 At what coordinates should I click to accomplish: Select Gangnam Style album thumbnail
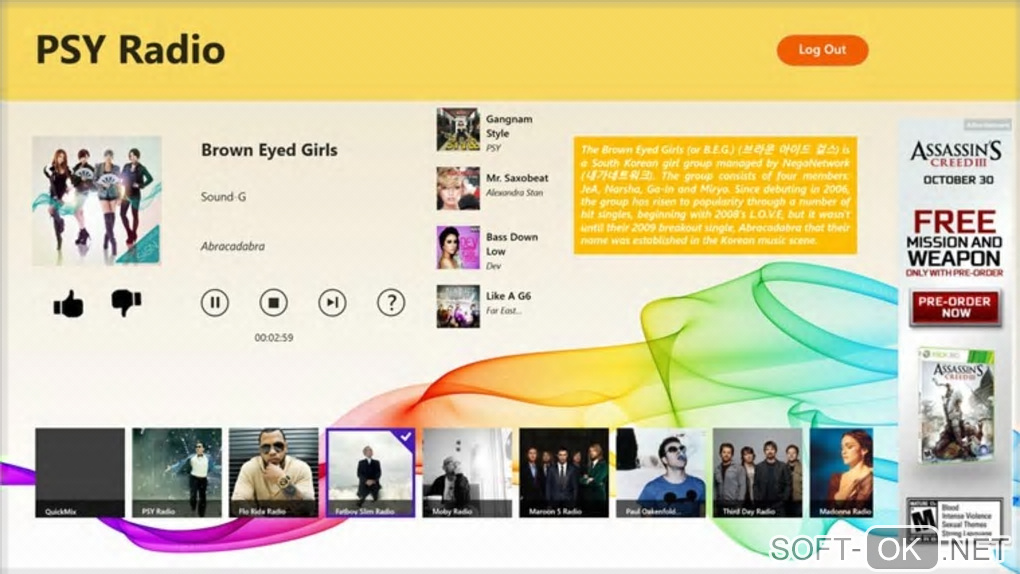point(458,130)
